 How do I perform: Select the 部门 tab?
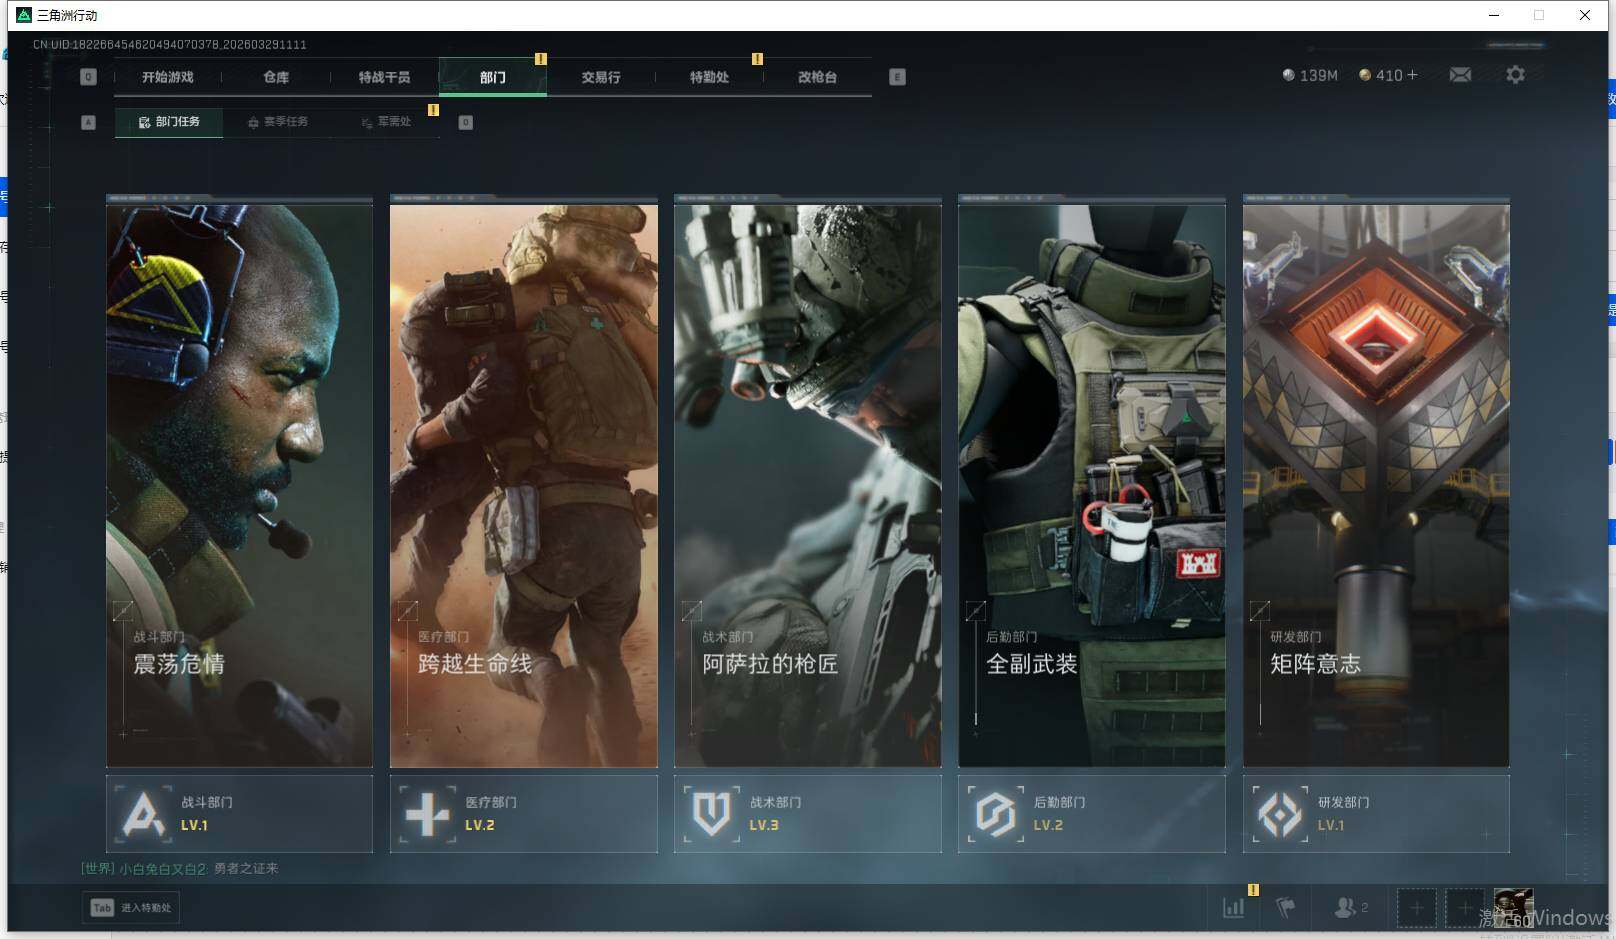tap(493, 77)
